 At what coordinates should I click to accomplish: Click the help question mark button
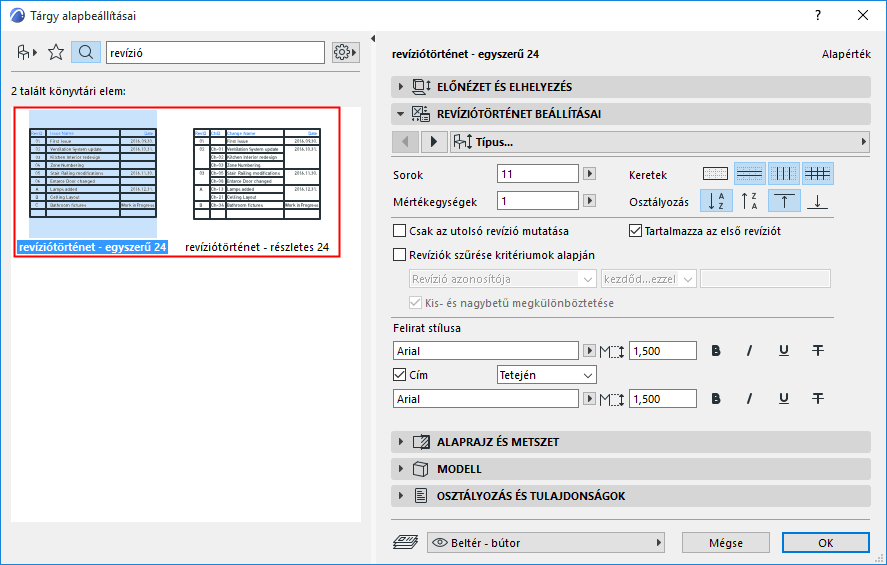click(818, 15)
